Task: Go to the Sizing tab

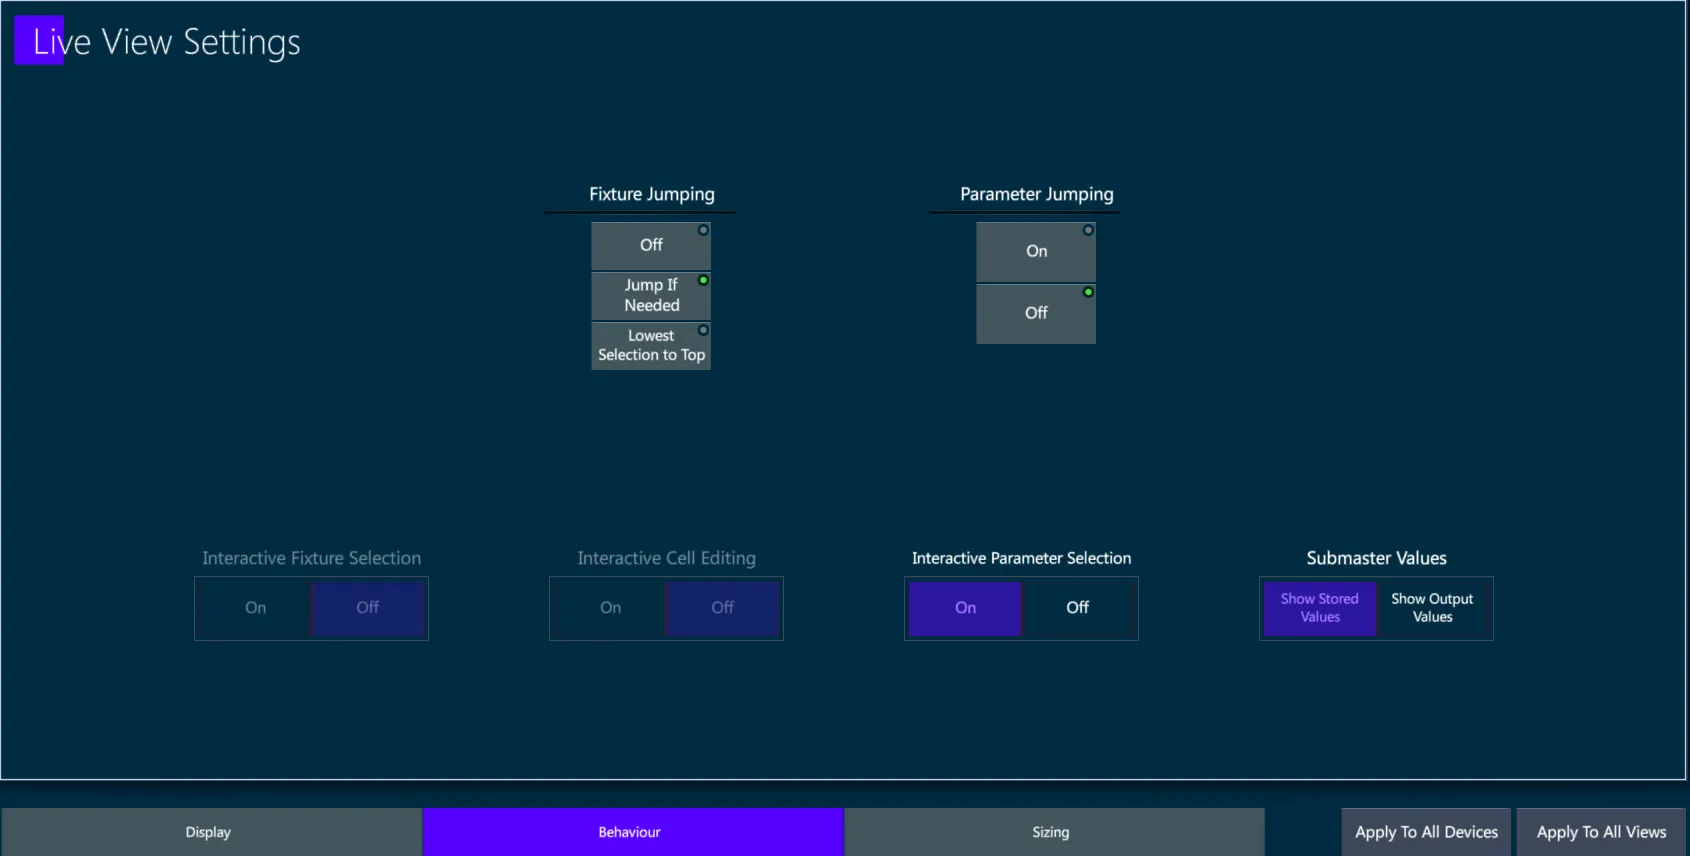Action: pyautogui.click(x=1054, y=832)
